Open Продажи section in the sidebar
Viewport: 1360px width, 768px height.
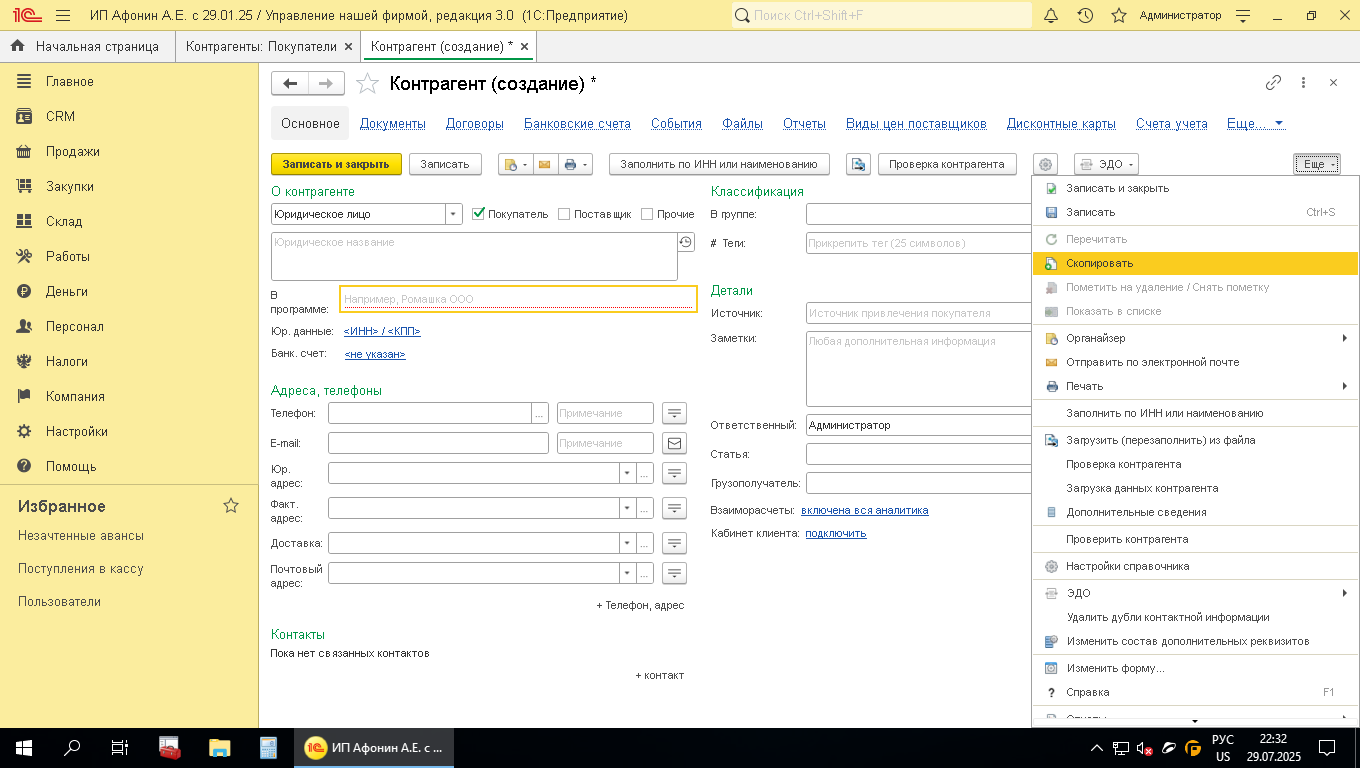(x=72, y=151)
